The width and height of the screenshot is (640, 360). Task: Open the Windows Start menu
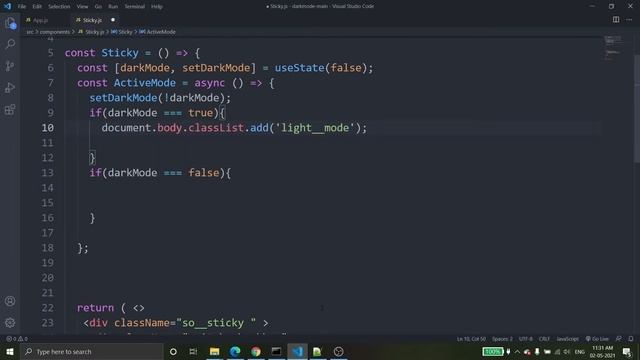pyautogui.click(x=10, y=351)
